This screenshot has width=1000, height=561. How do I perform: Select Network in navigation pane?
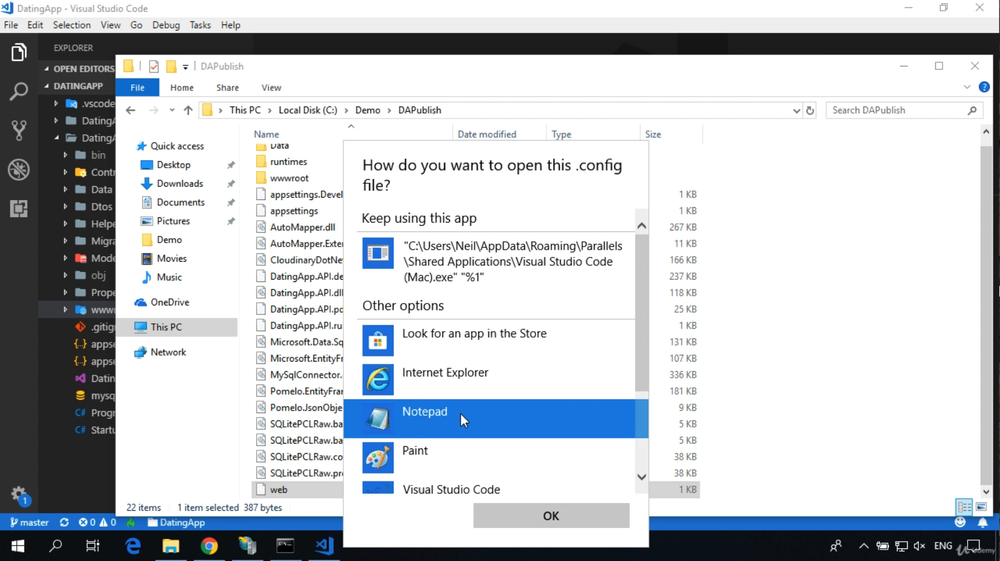168,352
